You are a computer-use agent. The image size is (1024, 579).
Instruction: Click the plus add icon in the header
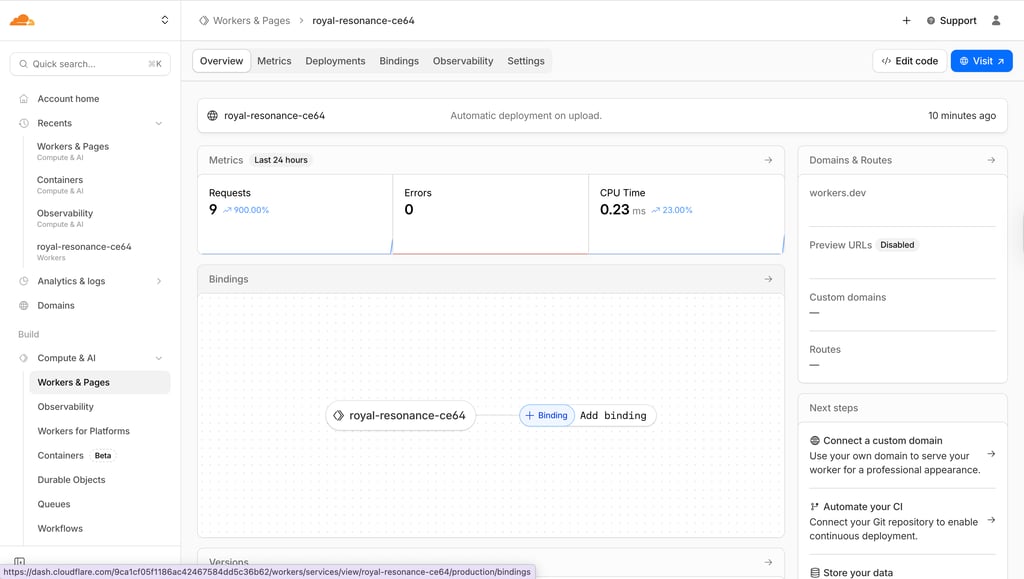pyautogui.click(x=906, y=21)
